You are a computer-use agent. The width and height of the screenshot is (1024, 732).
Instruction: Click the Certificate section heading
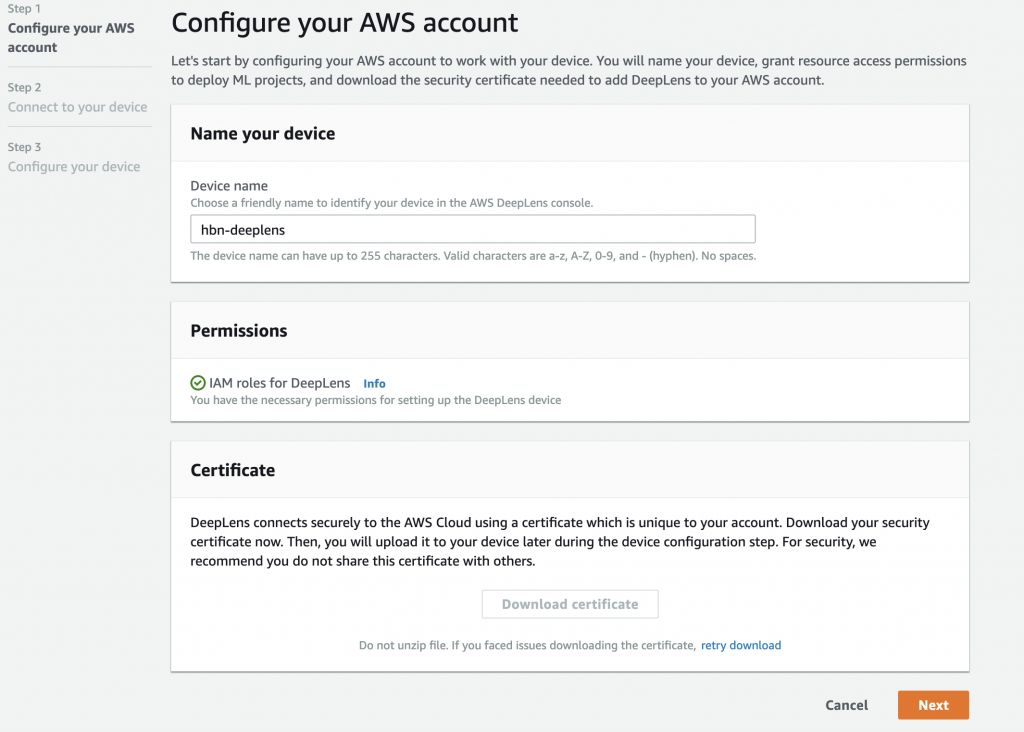coord(232,470)
